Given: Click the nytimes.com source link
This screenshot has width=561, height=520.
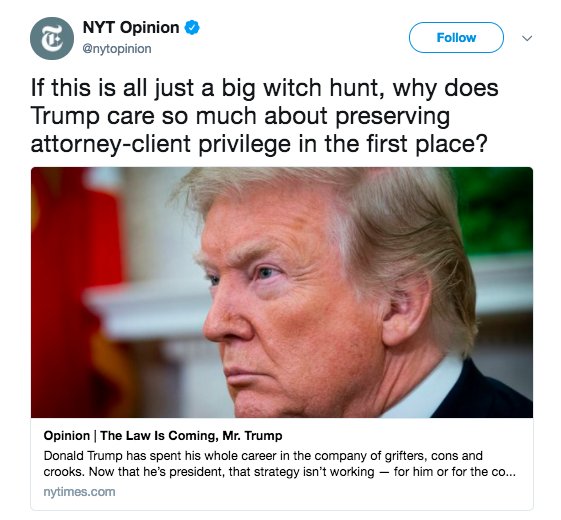Looking at the screenshot, I should pyautogui.click(x=79, y=492).
